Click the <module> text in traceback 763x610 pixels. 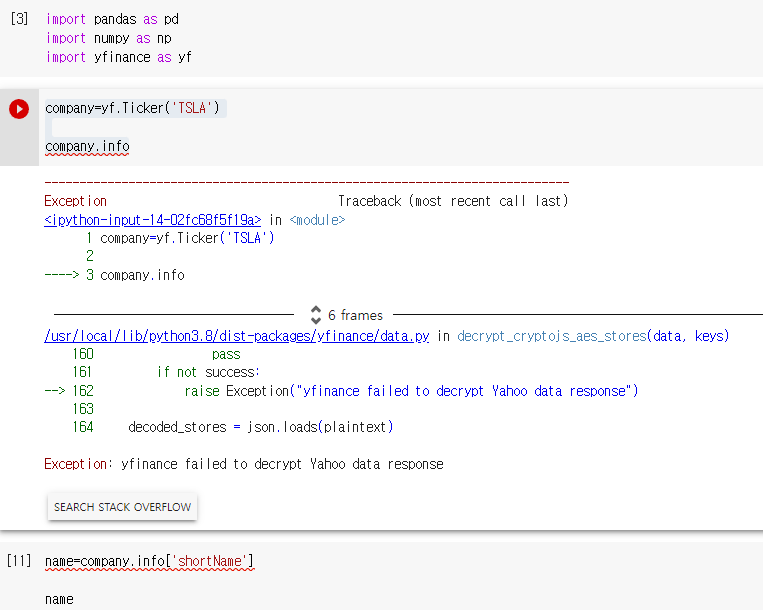coord(317,220)
